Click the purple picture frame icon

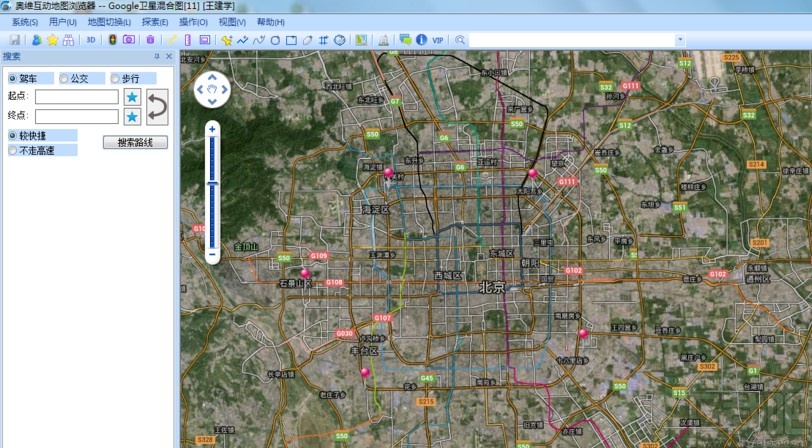point(205,40)
